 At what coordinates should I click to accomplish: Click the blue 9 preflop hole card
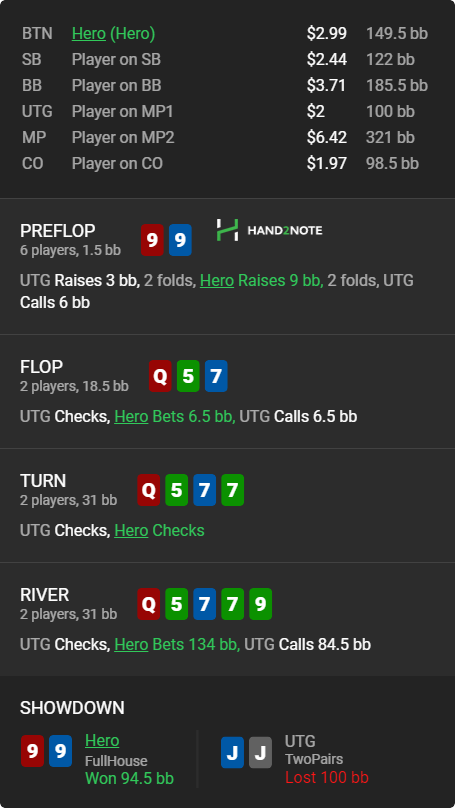pos(180,240)
